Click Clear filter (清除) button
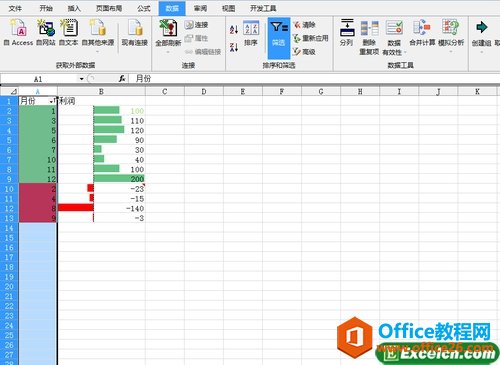 pos(305,25)
